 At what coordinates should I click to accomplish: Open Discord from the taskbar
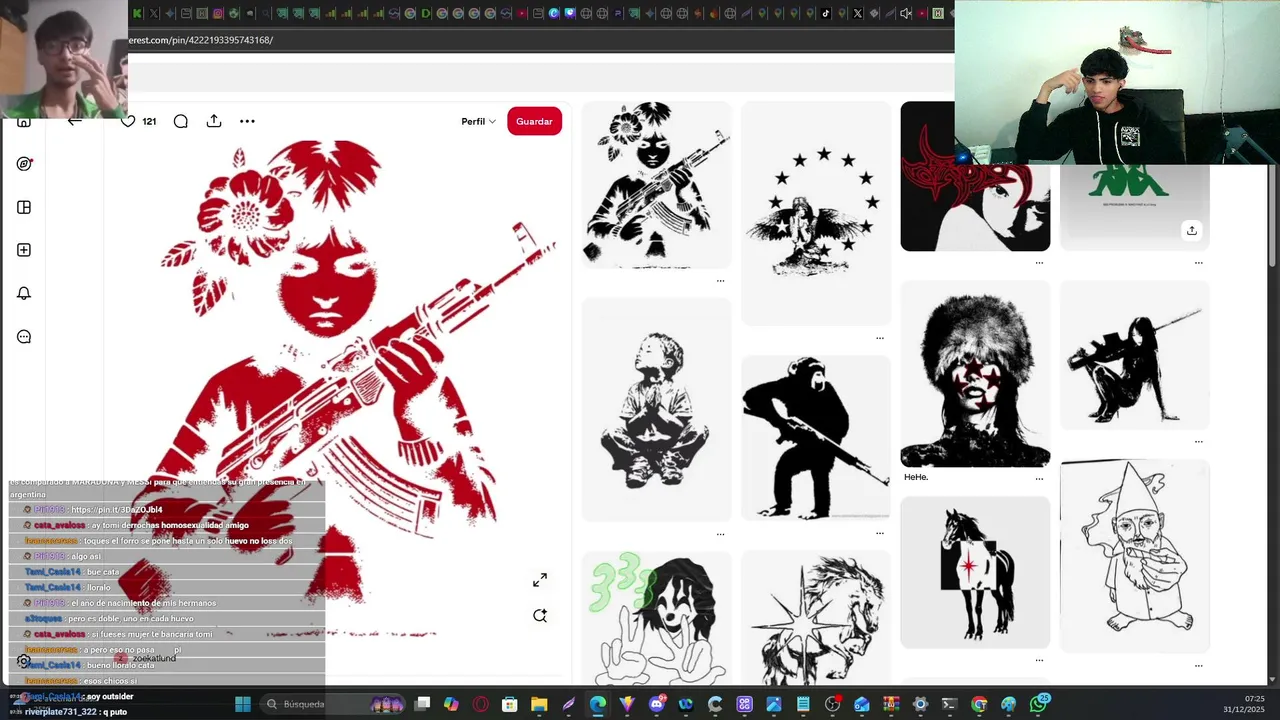point(657,704)
